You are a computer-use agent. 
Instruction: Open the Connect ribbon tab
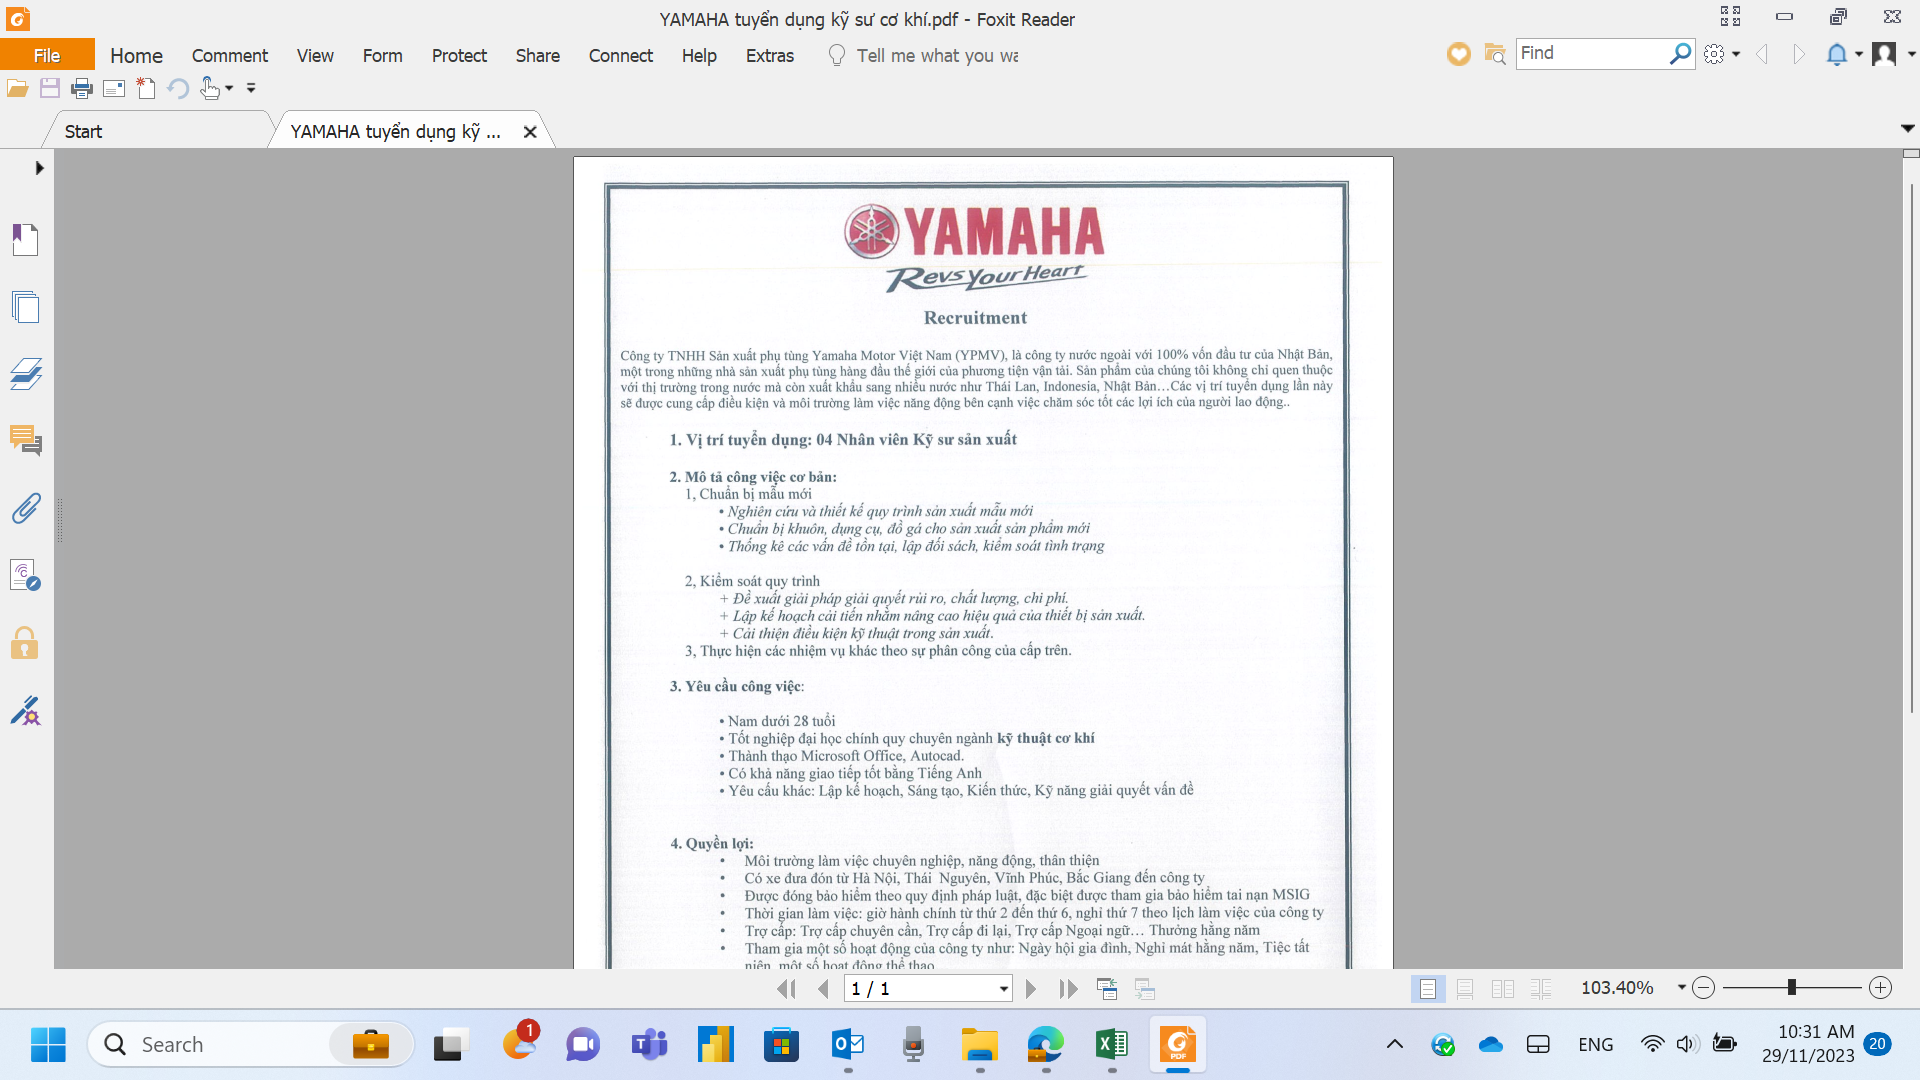click(x=620, y=55)
